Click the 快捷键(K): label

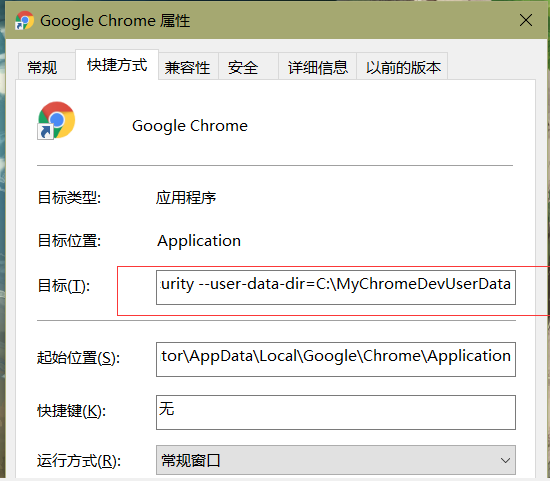72,411
